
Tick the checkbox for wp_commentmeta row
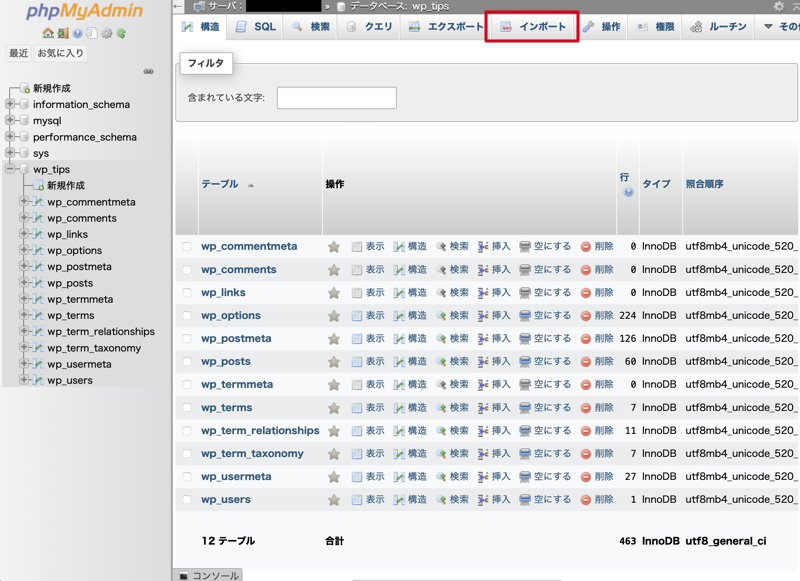point(187,246)
